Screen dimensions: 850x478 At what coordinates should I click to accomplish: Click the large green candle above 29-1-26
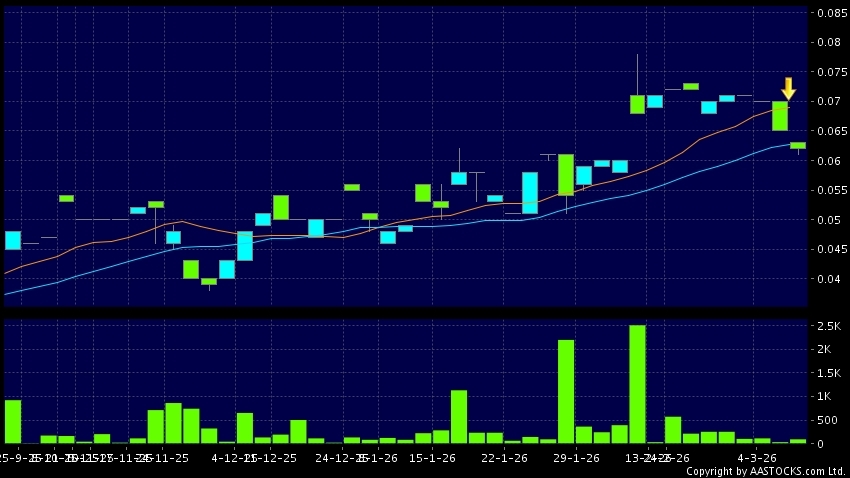coord(566,174)
